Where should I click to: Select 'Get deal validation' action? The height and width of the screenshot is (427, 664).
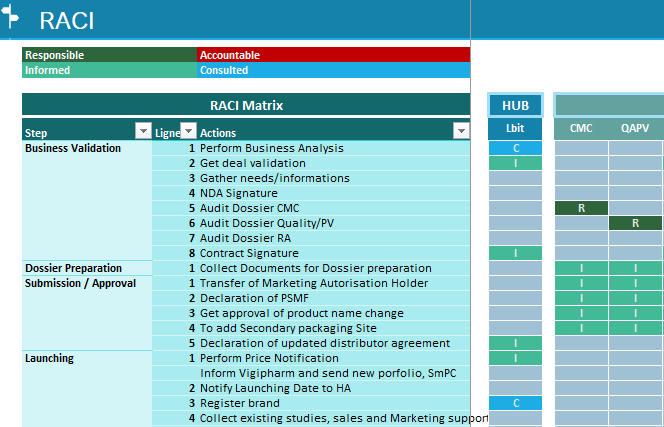pyautogui.click(x=334, y=163)
